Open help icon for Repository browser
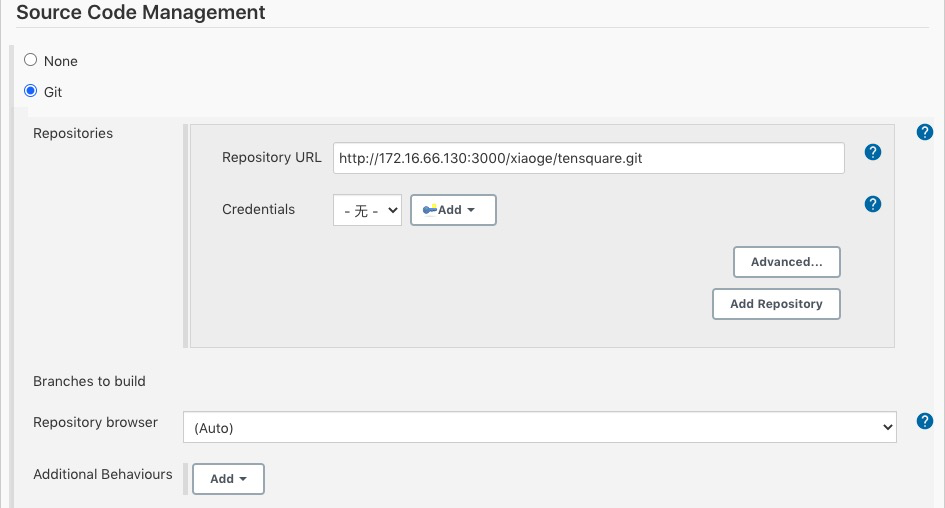This screenshot has width=945, height=508. (x=925, y=421)
